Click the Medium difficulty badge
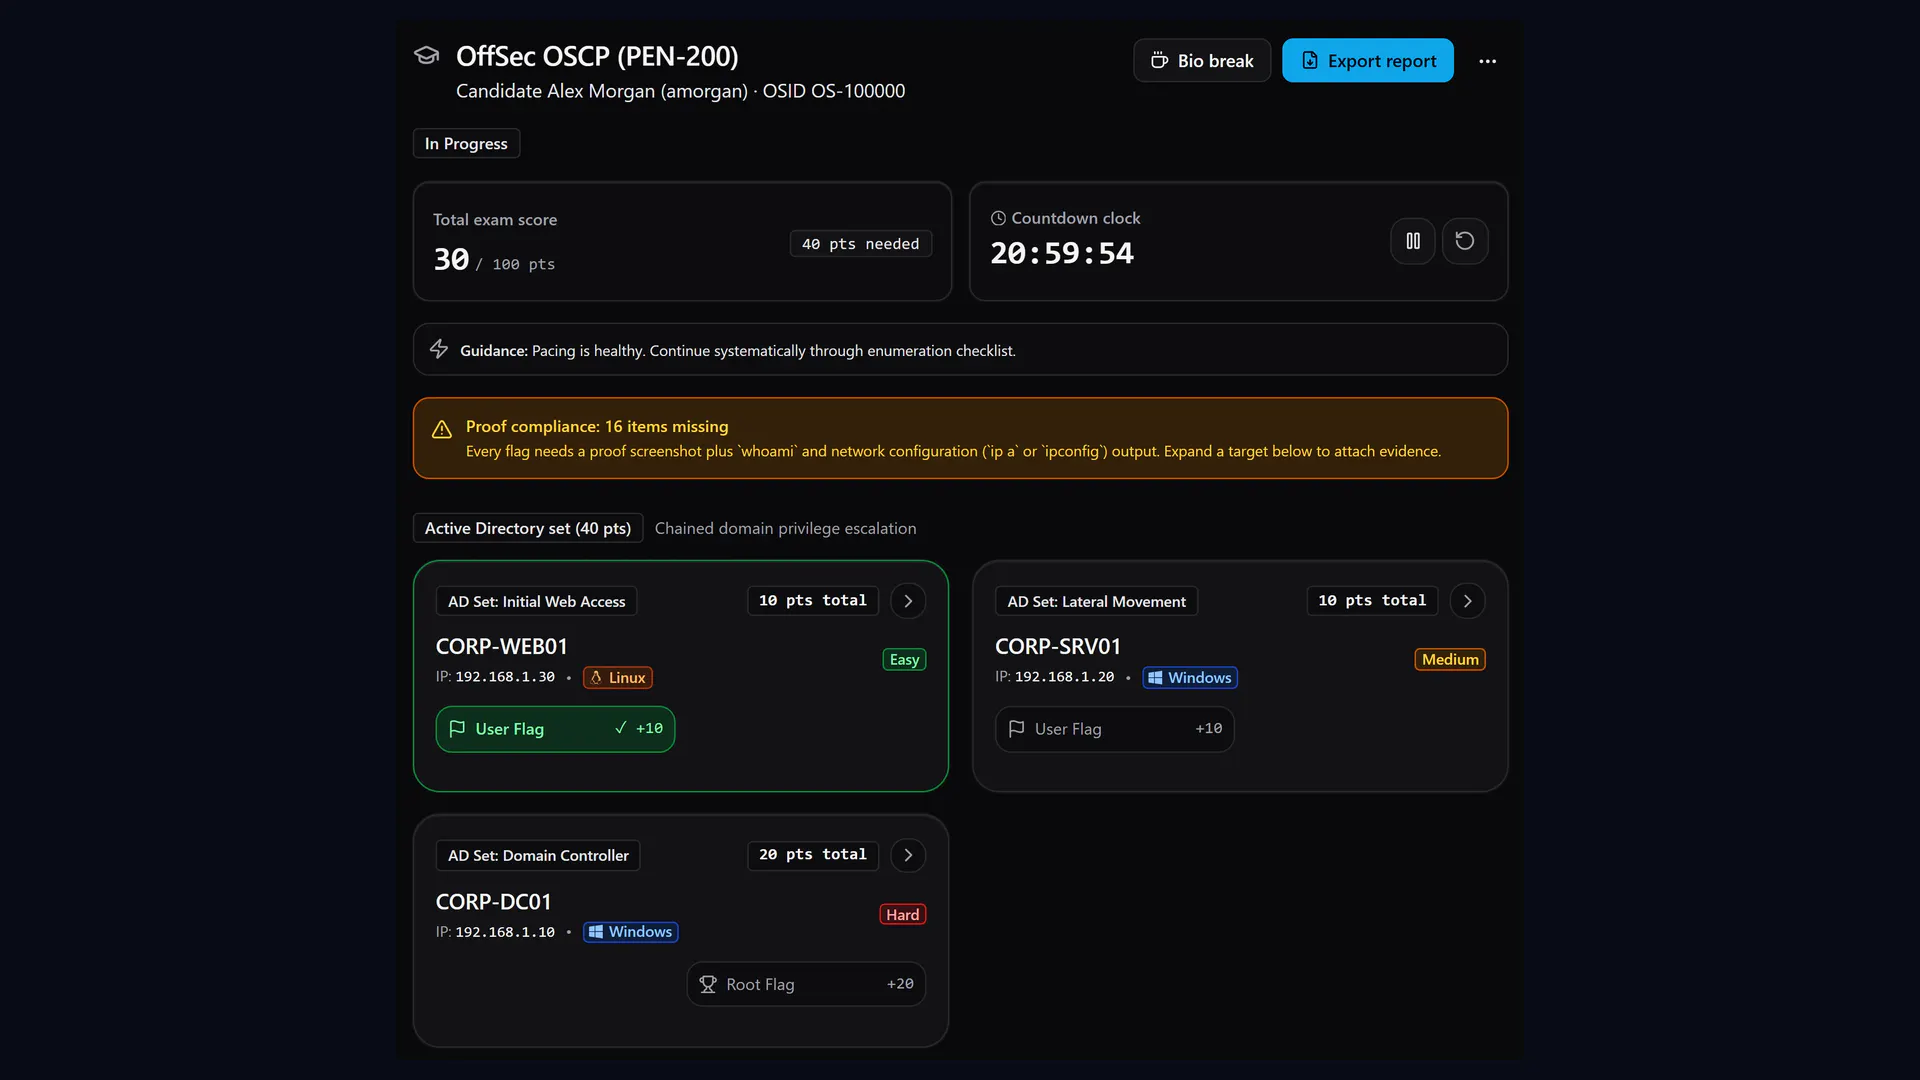The image size is (1920, 1080). click(1450, 660)
